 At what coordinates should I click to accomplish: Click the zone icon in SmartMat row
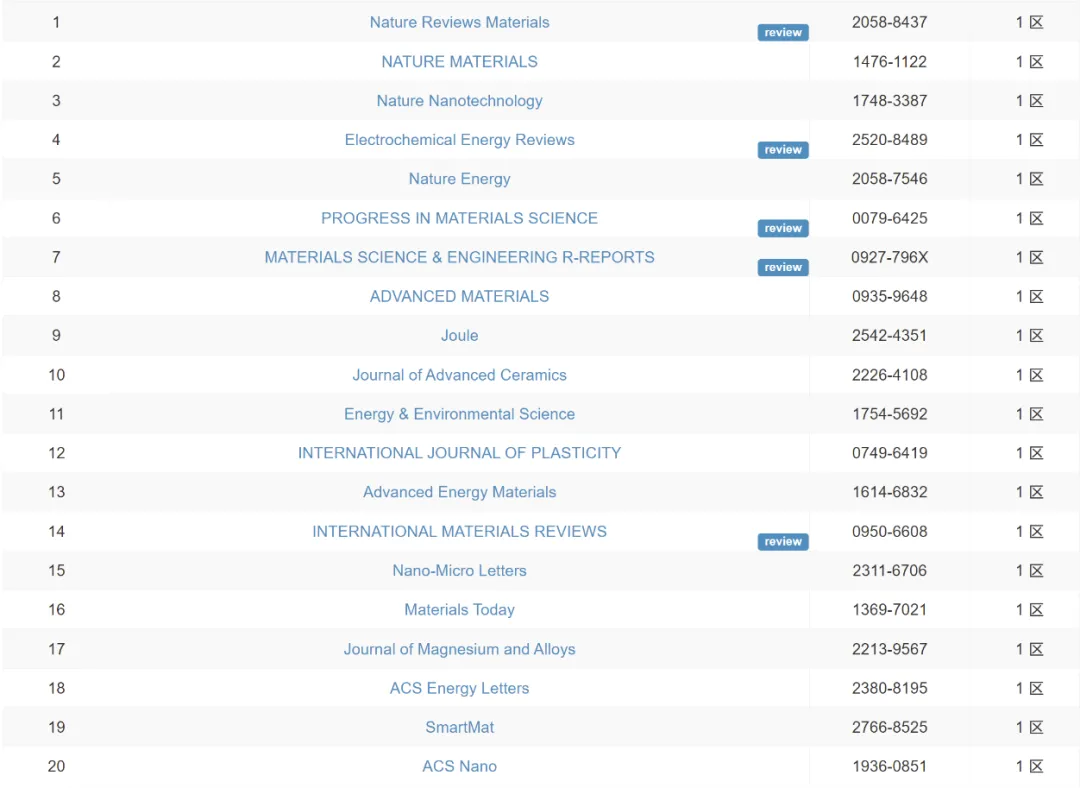point(1037,727)
